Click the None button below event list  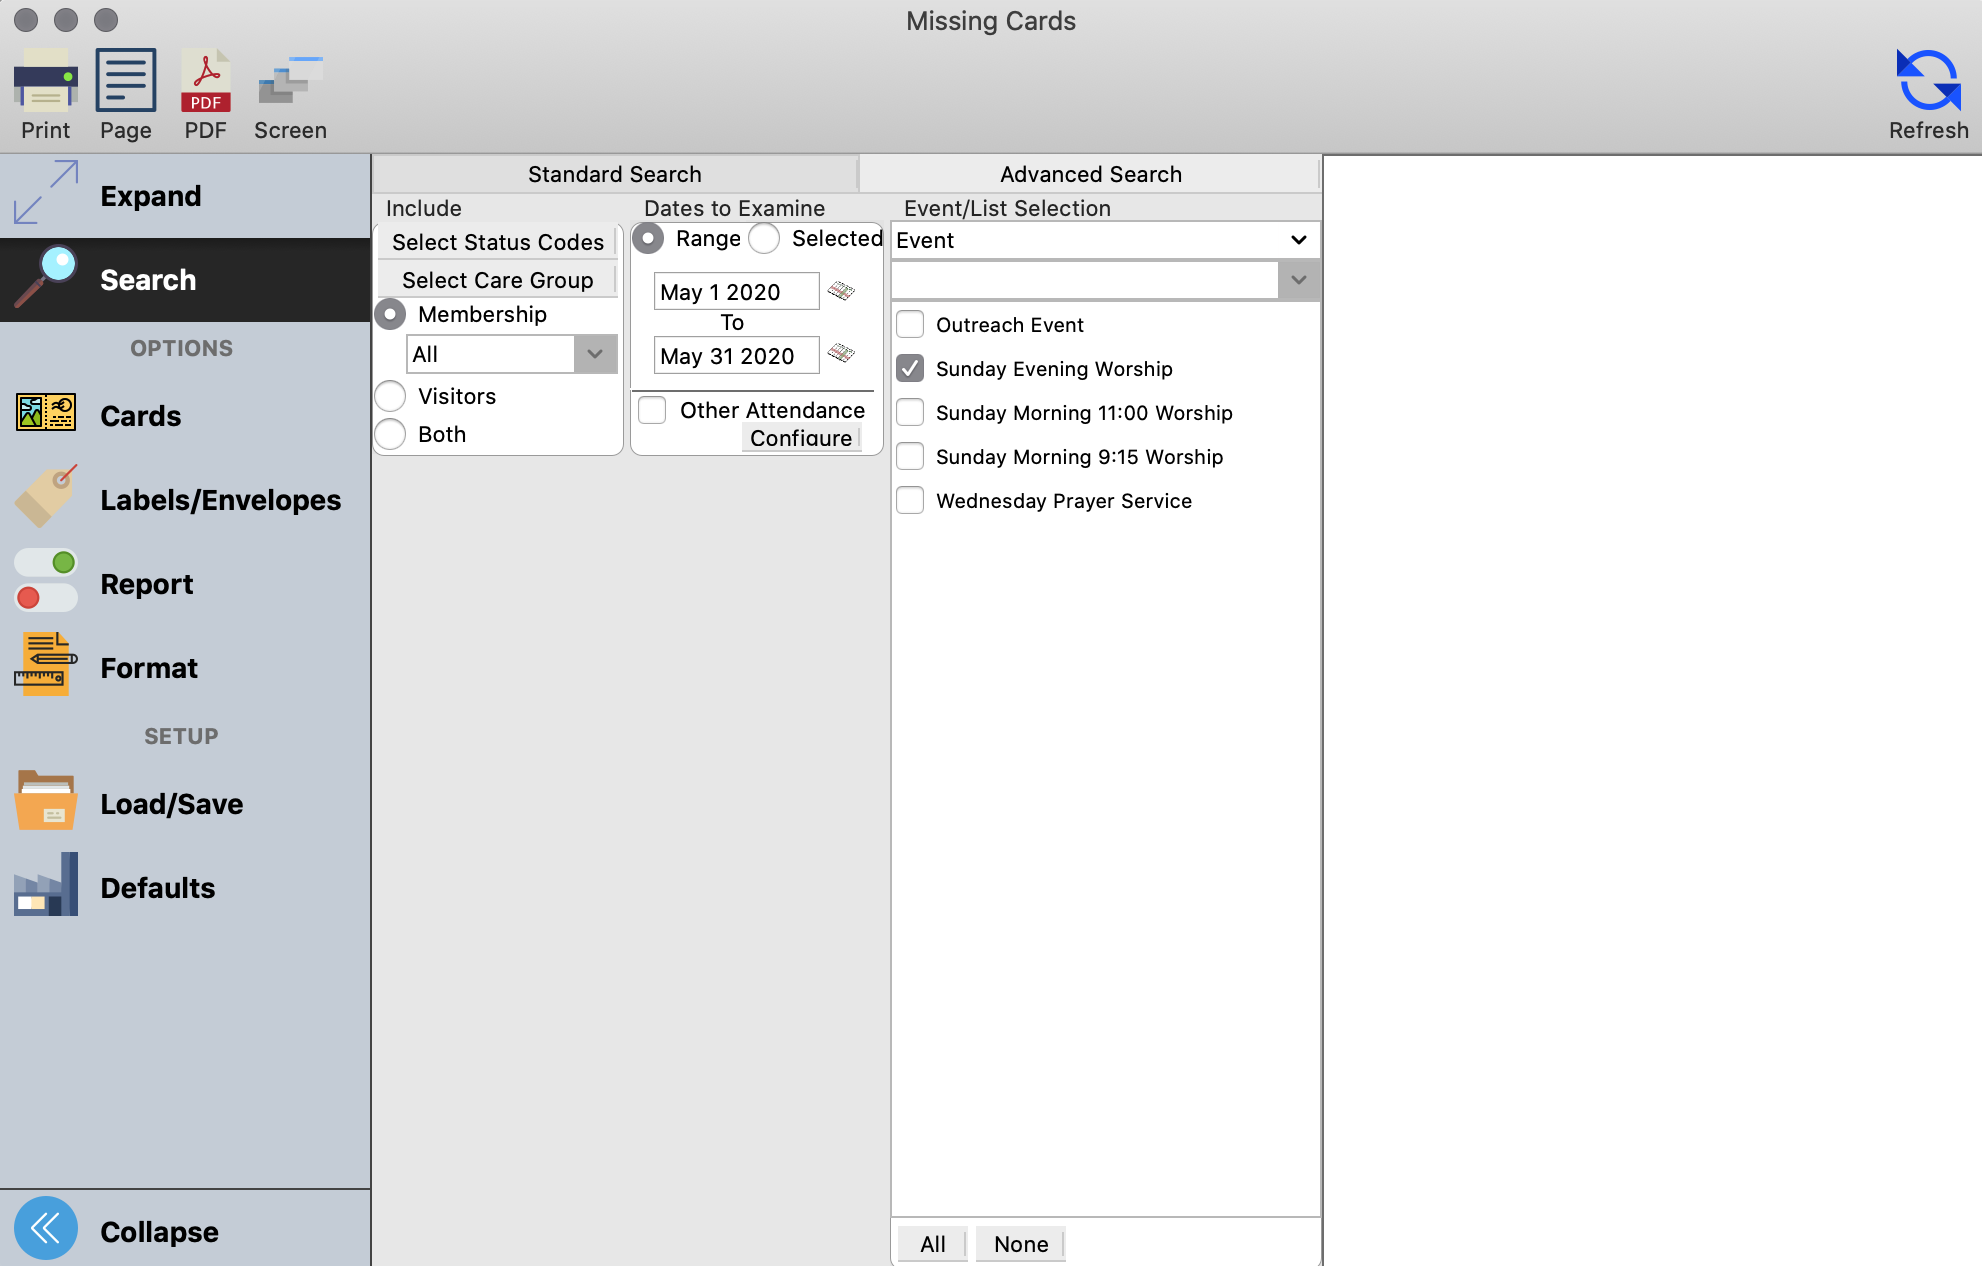click(x=1020, y=1244)
